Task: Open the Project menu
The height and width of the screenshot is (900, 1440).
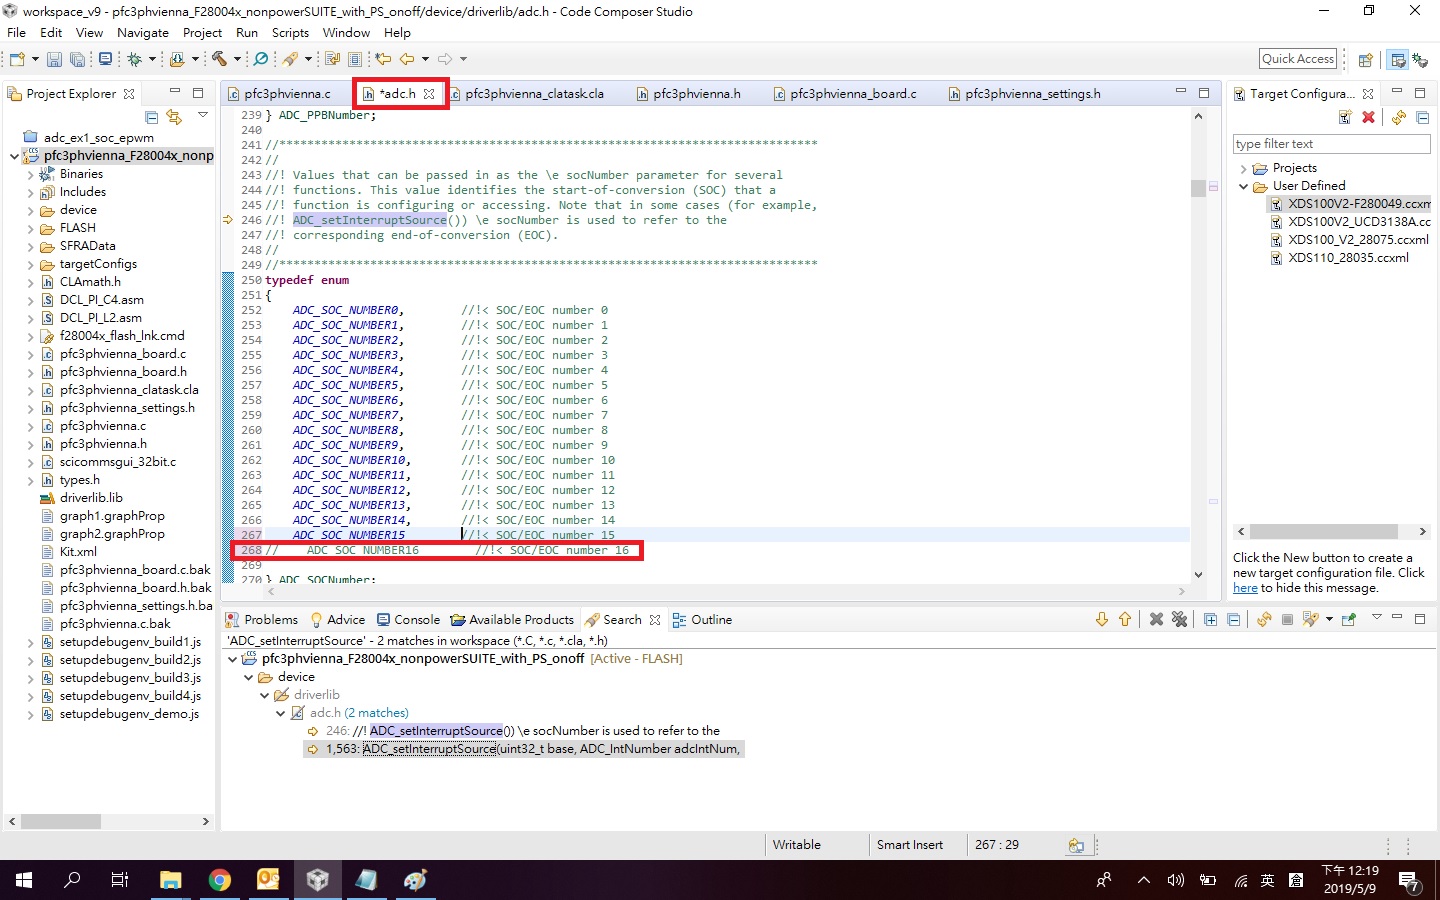Action: tap(203, 33)
